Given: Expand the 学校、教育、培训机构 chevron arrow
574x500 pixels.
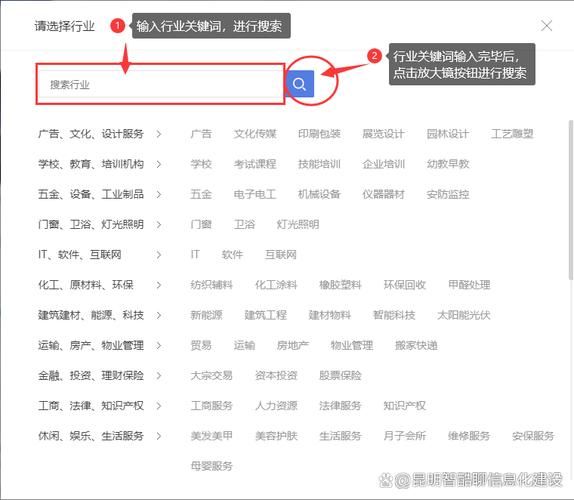Looking at the screenshot, I should tap(159, 164).
